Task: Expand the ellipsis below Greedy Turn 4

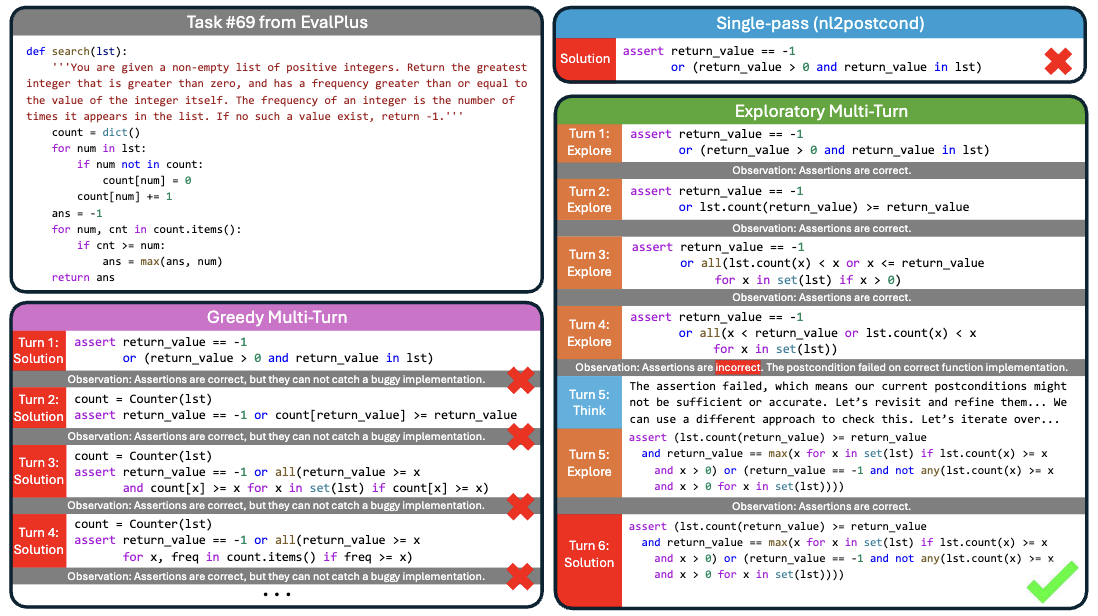Action: (276, 593)
